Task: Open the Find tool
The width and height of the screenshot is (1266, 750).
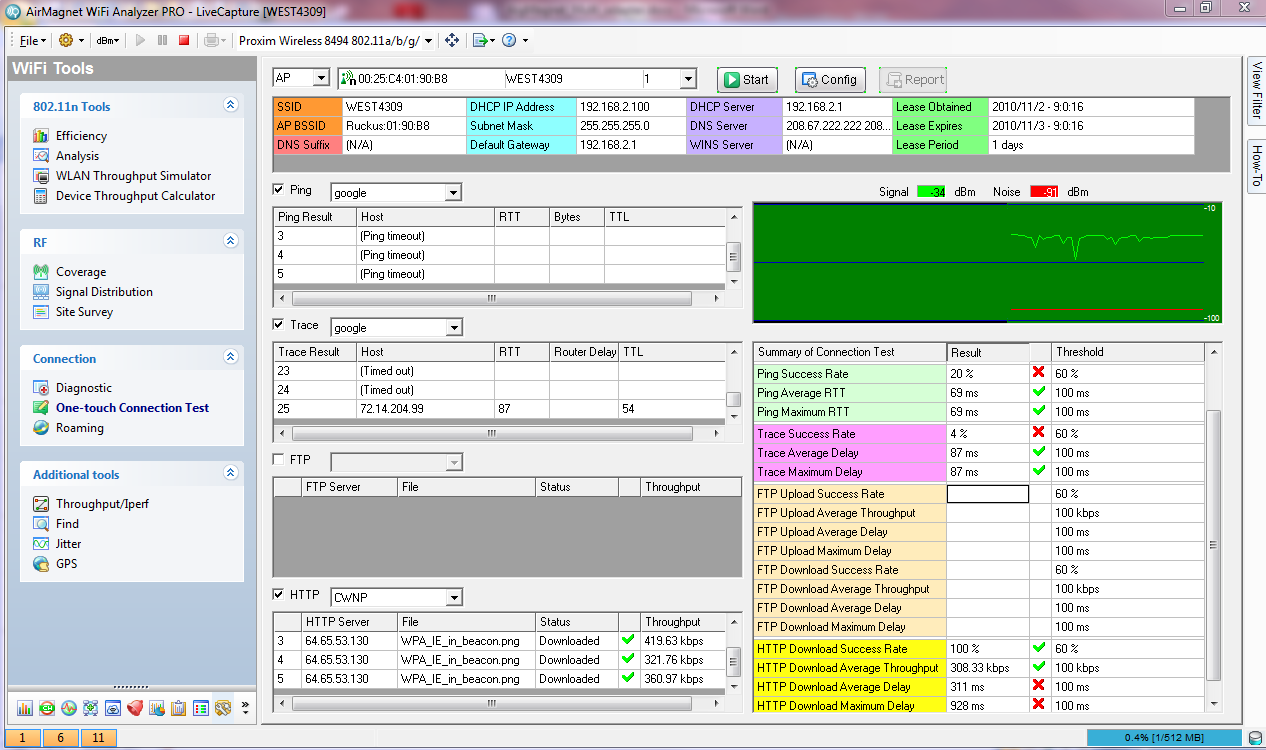Action: click(67, 524)
